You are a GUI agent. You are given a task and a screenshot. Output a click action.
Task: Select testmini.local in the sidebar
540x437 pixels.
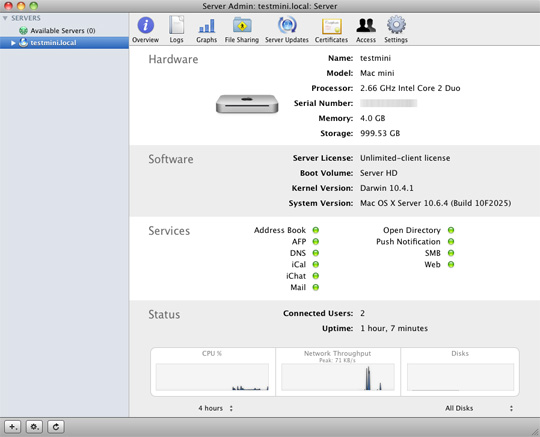[64, 43]
